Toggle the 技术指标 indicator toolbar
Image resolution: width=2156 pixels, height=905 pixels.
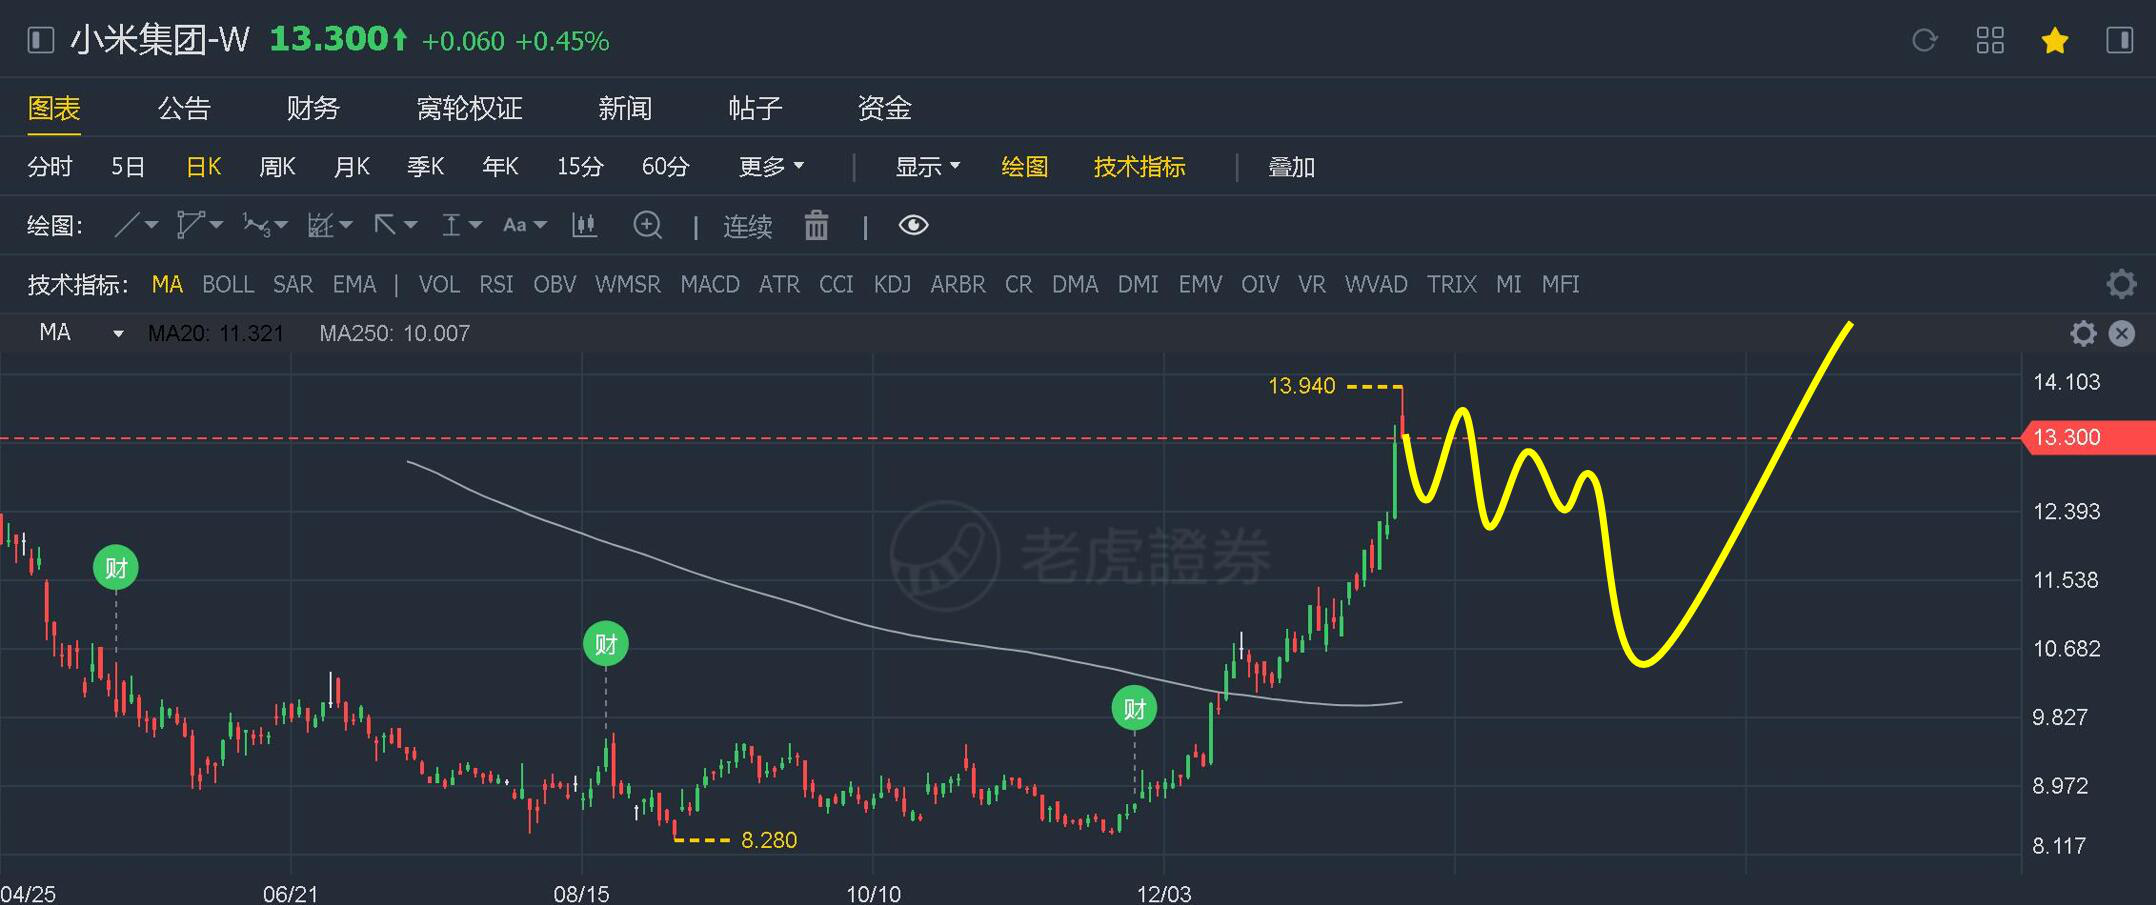click(1139, 166)
